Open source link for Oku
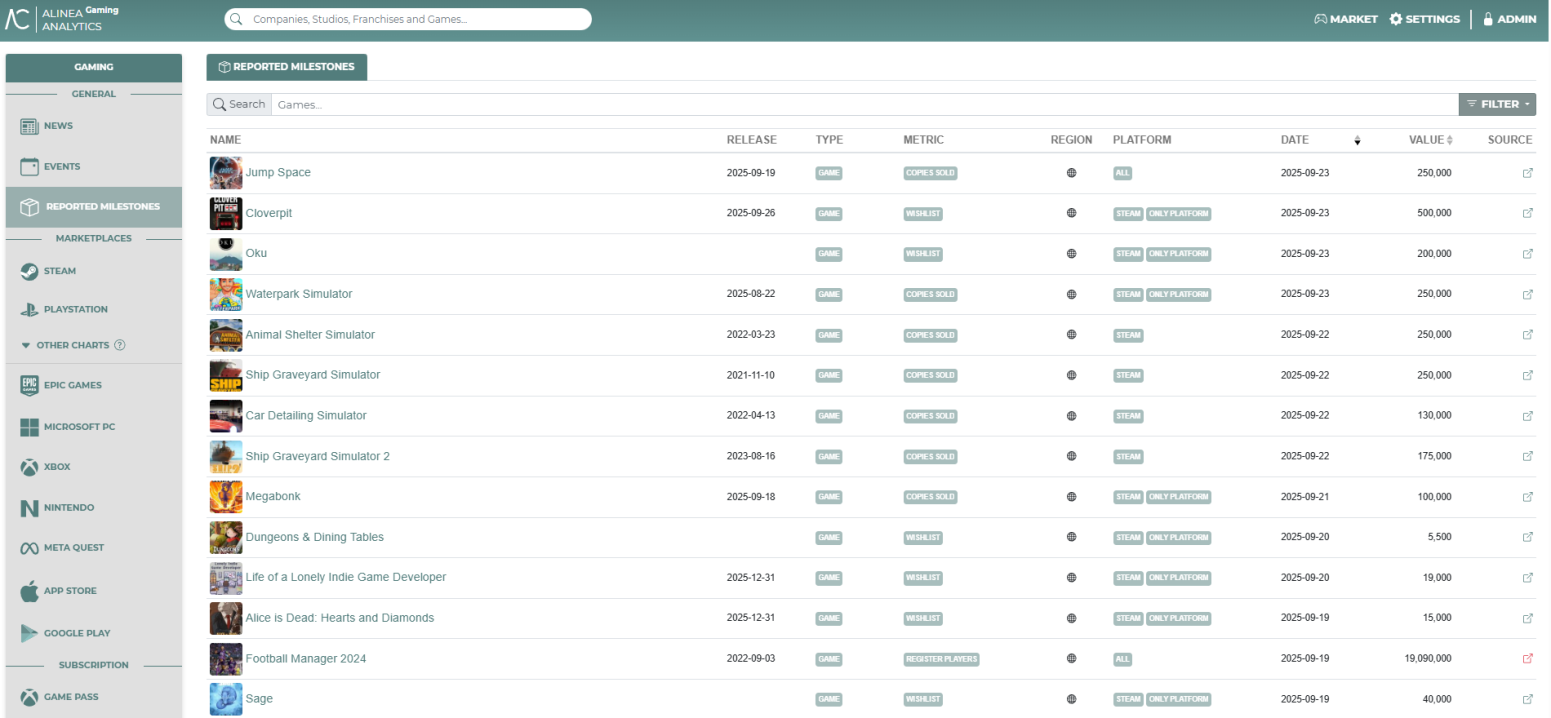1551x718 pixels. point(1527,254)
